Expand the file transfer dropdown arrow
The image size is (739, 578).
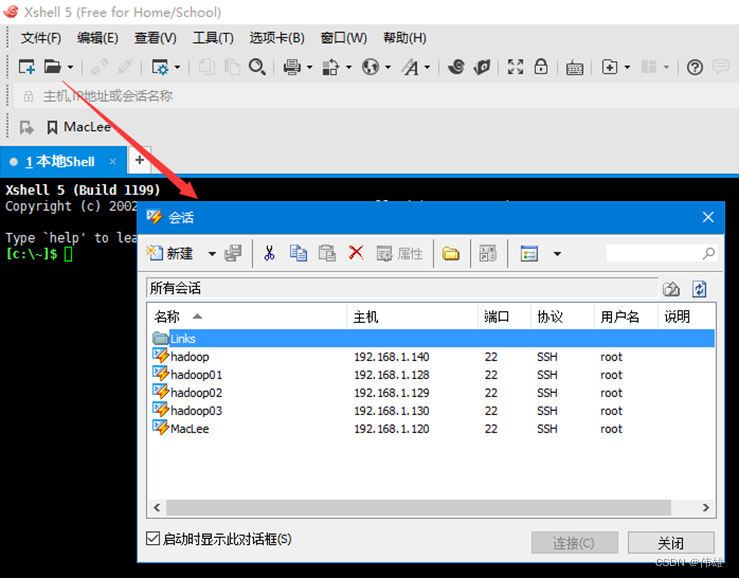[x=349, y=67]
